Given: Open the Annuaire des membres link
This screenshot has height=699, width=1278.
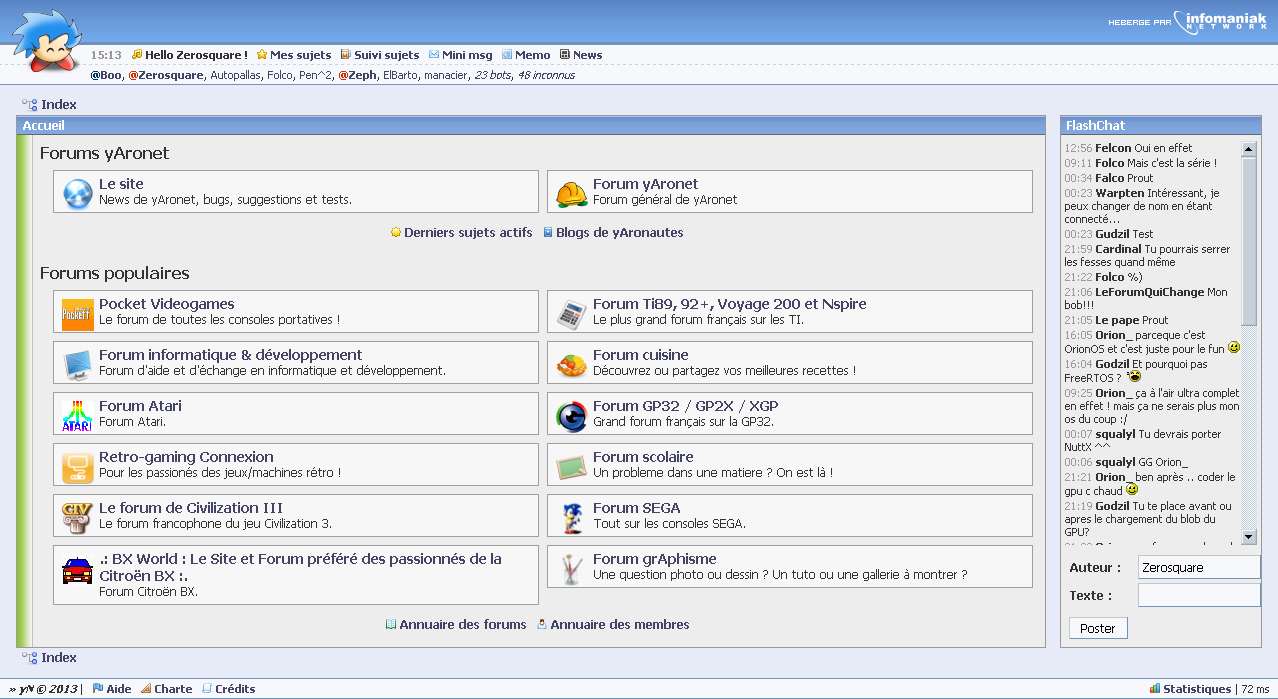Looking at the screenshot, I should 619,625.
